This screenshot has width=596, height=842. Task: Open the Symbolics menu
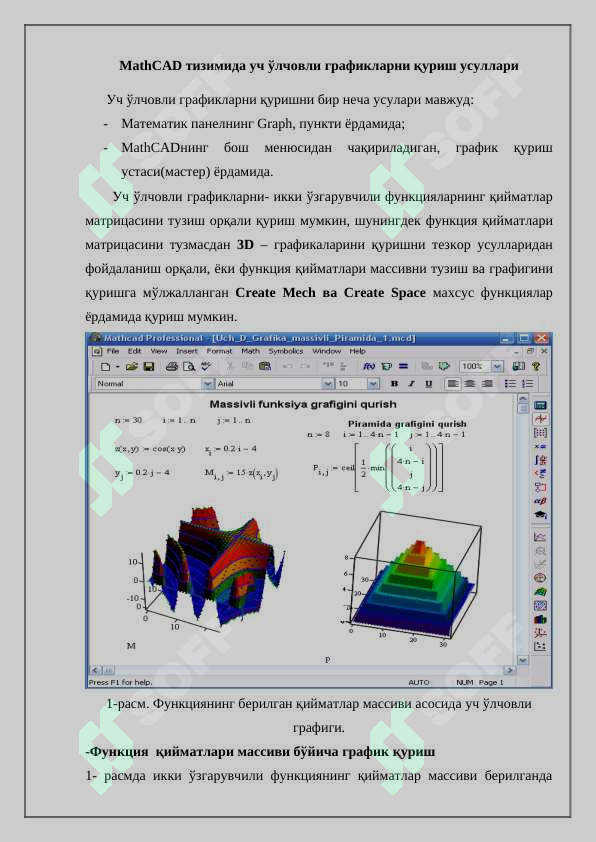tap(286, 351)
